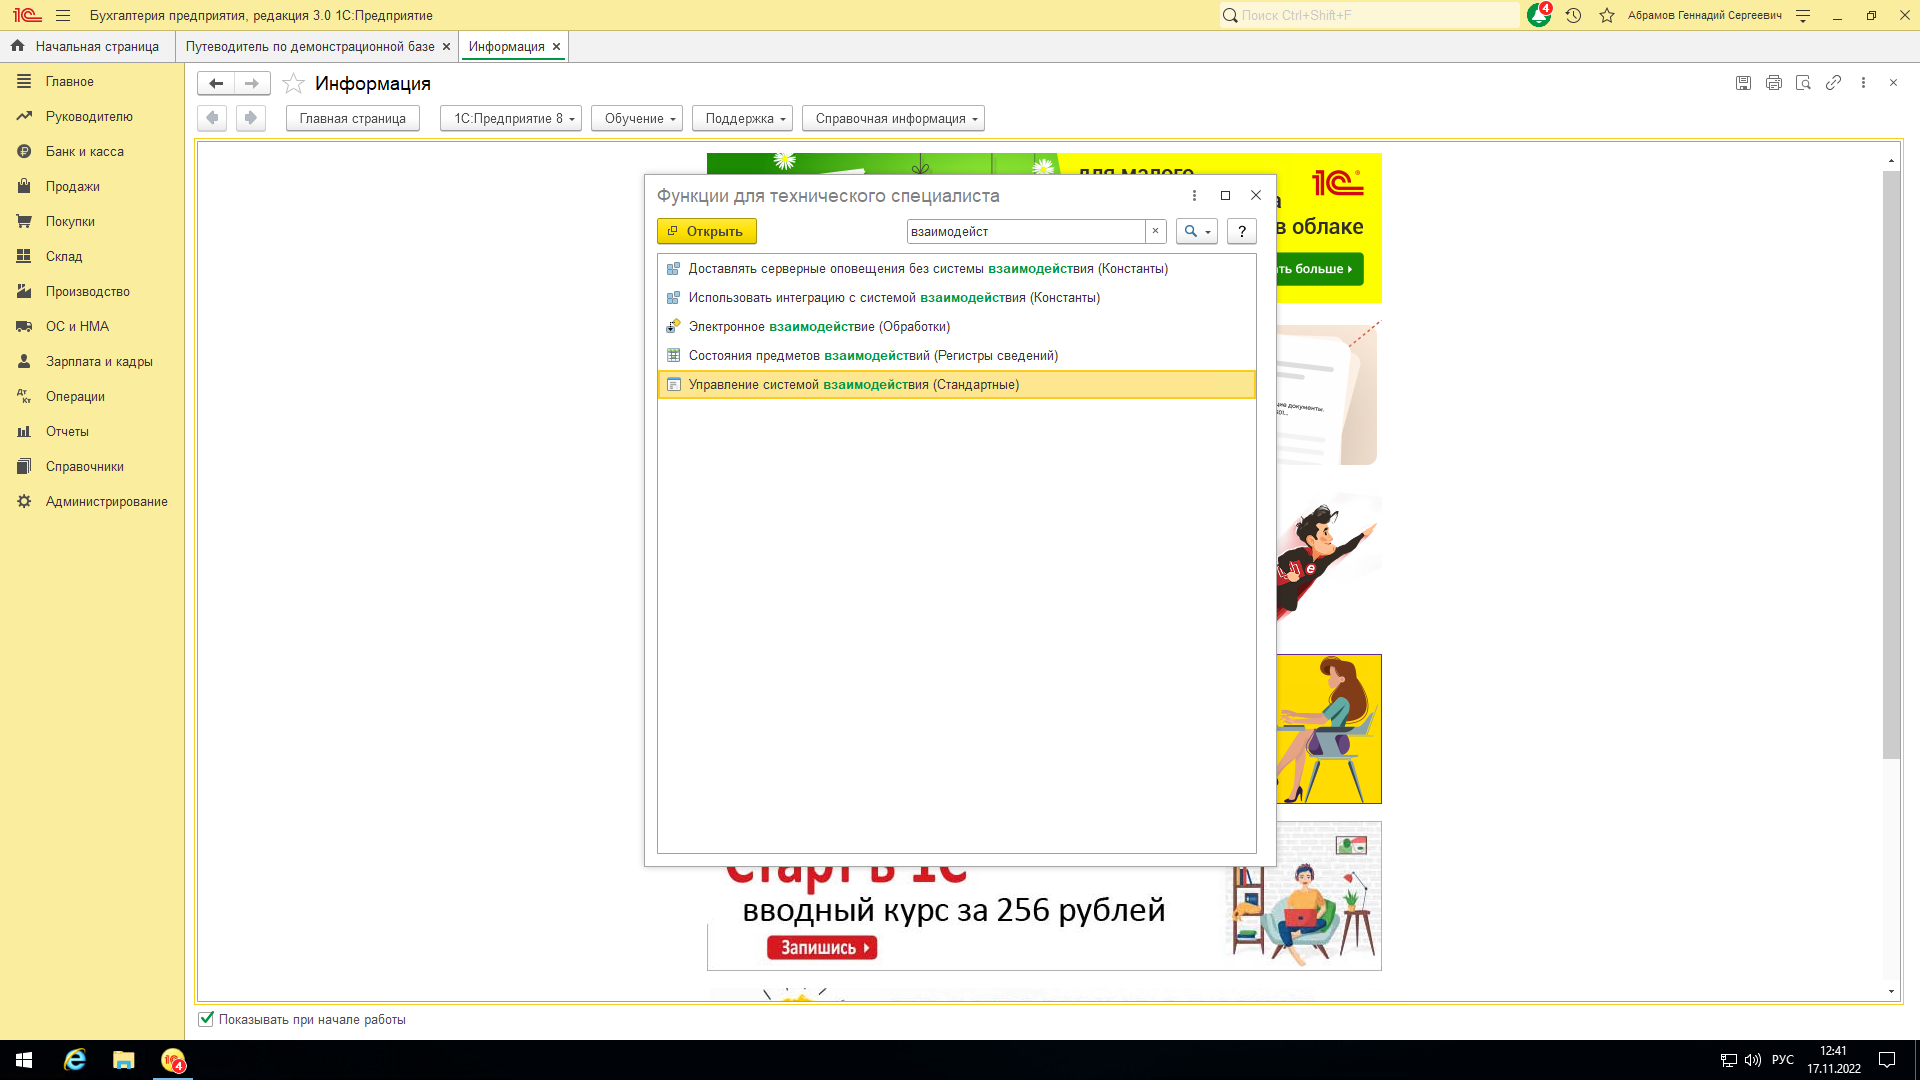Click the Главная страница button

point(353,118)
